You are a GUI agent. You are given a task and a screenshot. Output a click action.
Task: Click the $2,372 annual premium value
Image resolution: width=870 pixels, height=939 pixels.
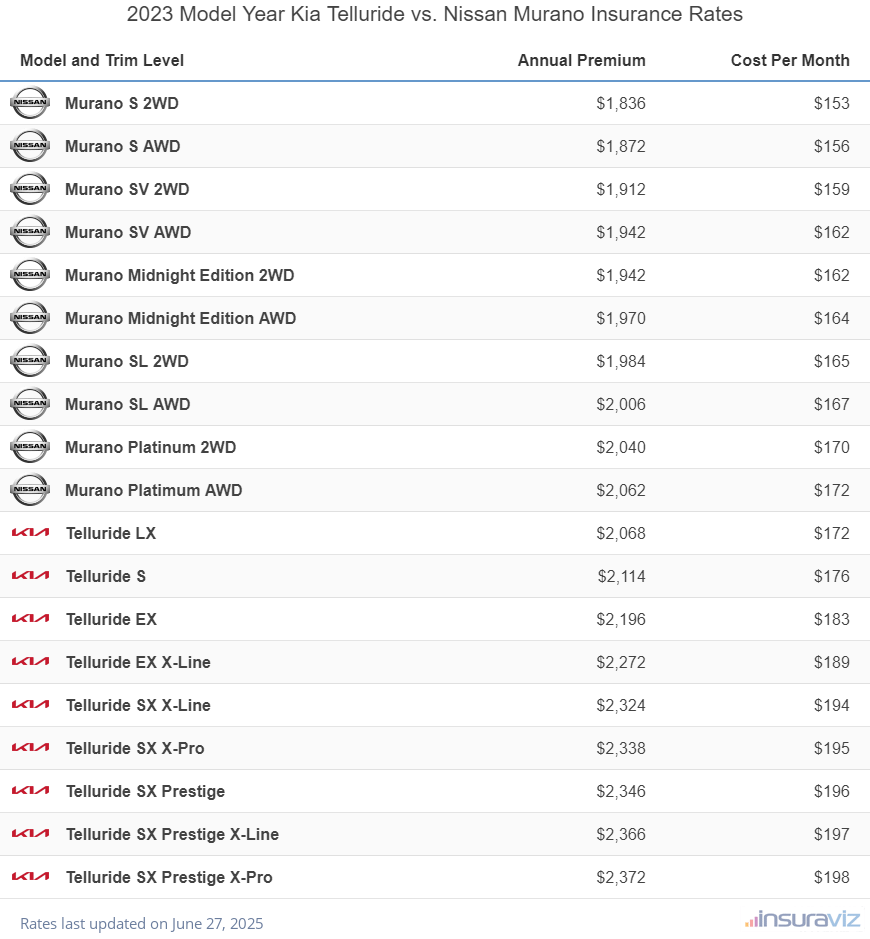621,877
